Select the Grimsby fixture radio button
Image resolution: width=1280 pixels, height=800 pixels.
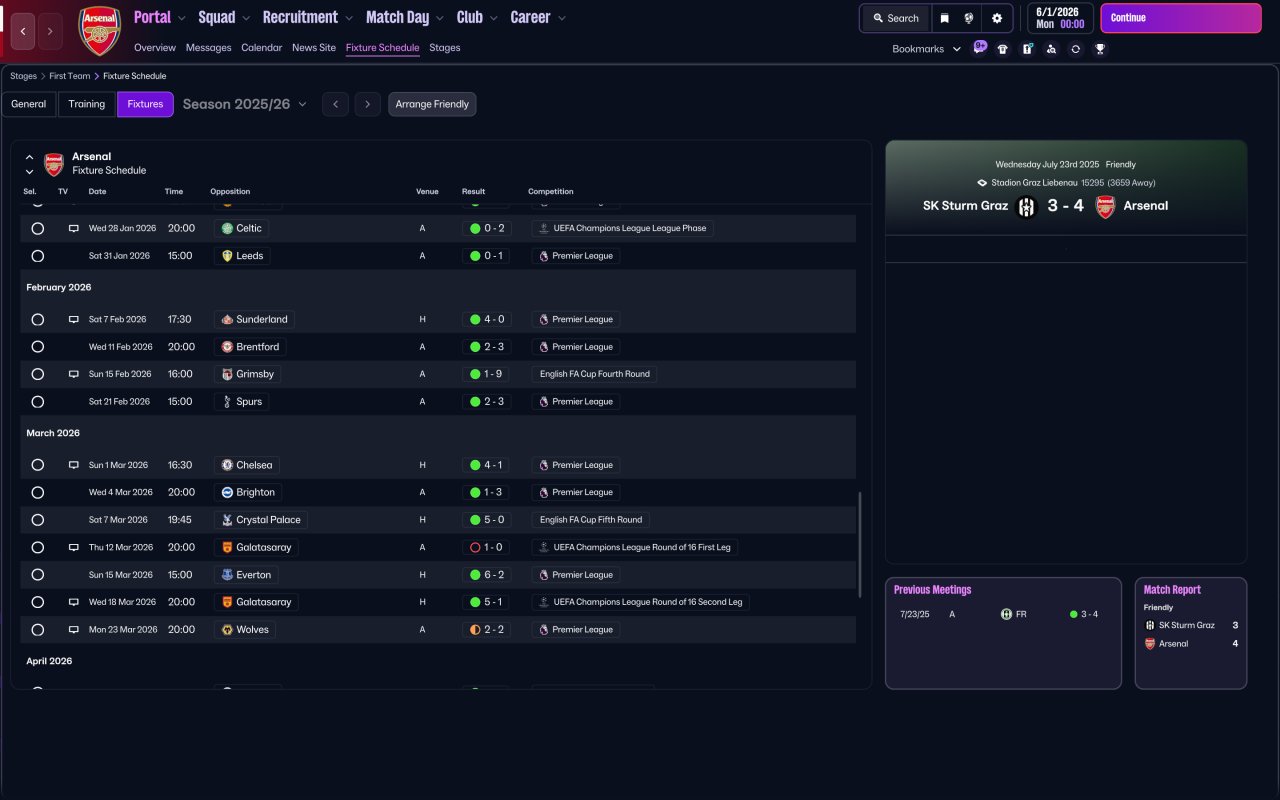coord(38,374)
